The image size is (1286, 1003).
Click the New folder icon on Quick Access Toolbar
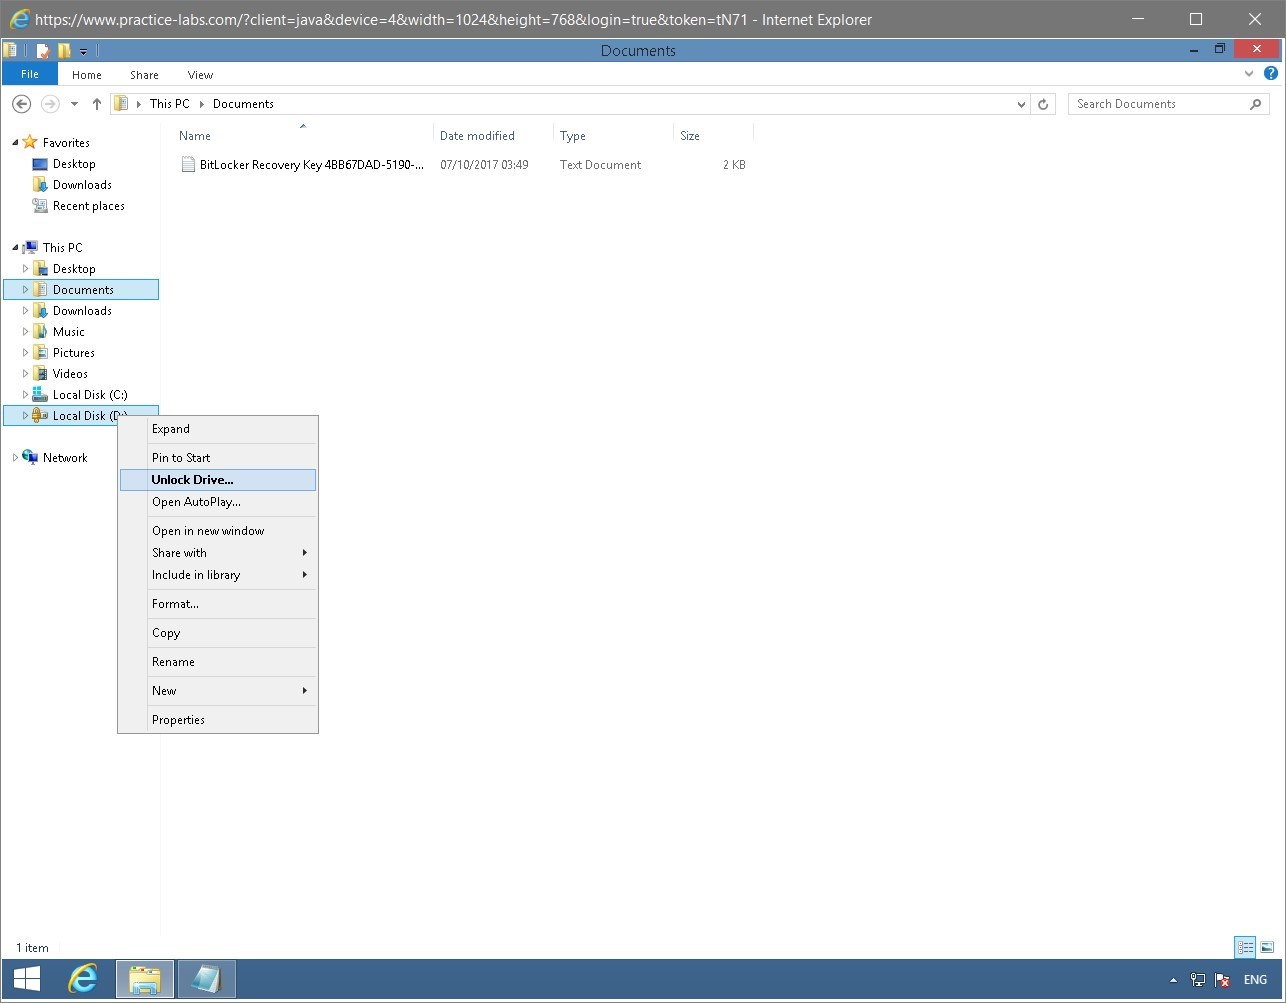pyautogui.click(x=64, y=49)
